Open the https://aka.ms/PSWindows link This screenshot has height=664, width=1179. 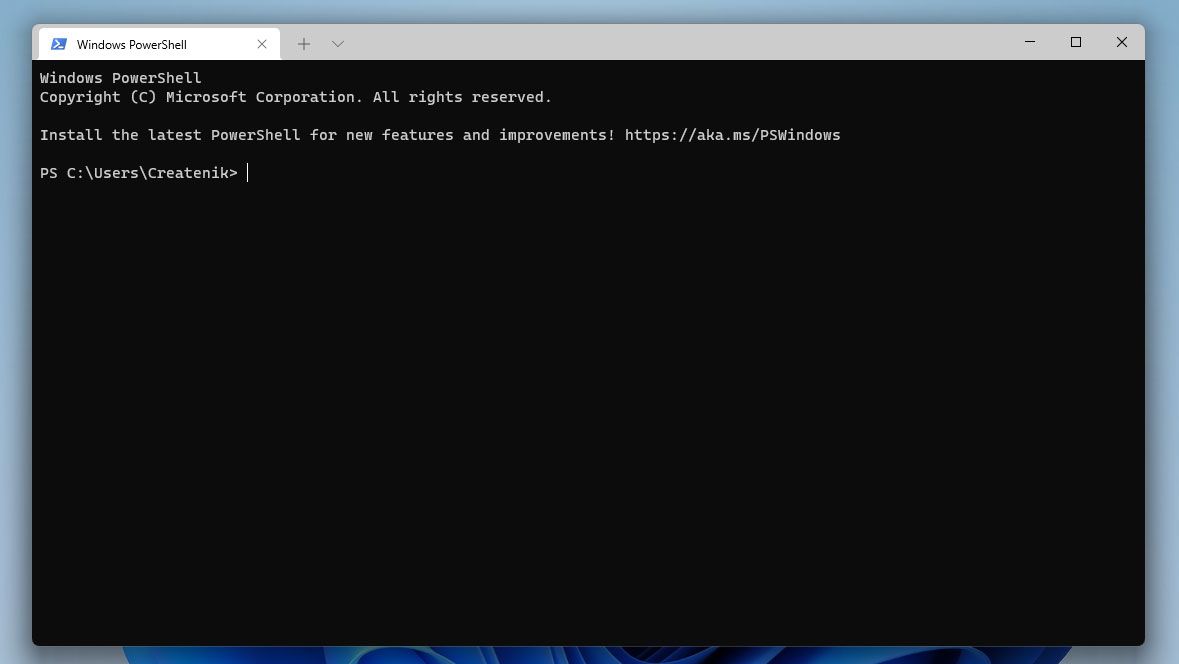(x=732, y=134)
